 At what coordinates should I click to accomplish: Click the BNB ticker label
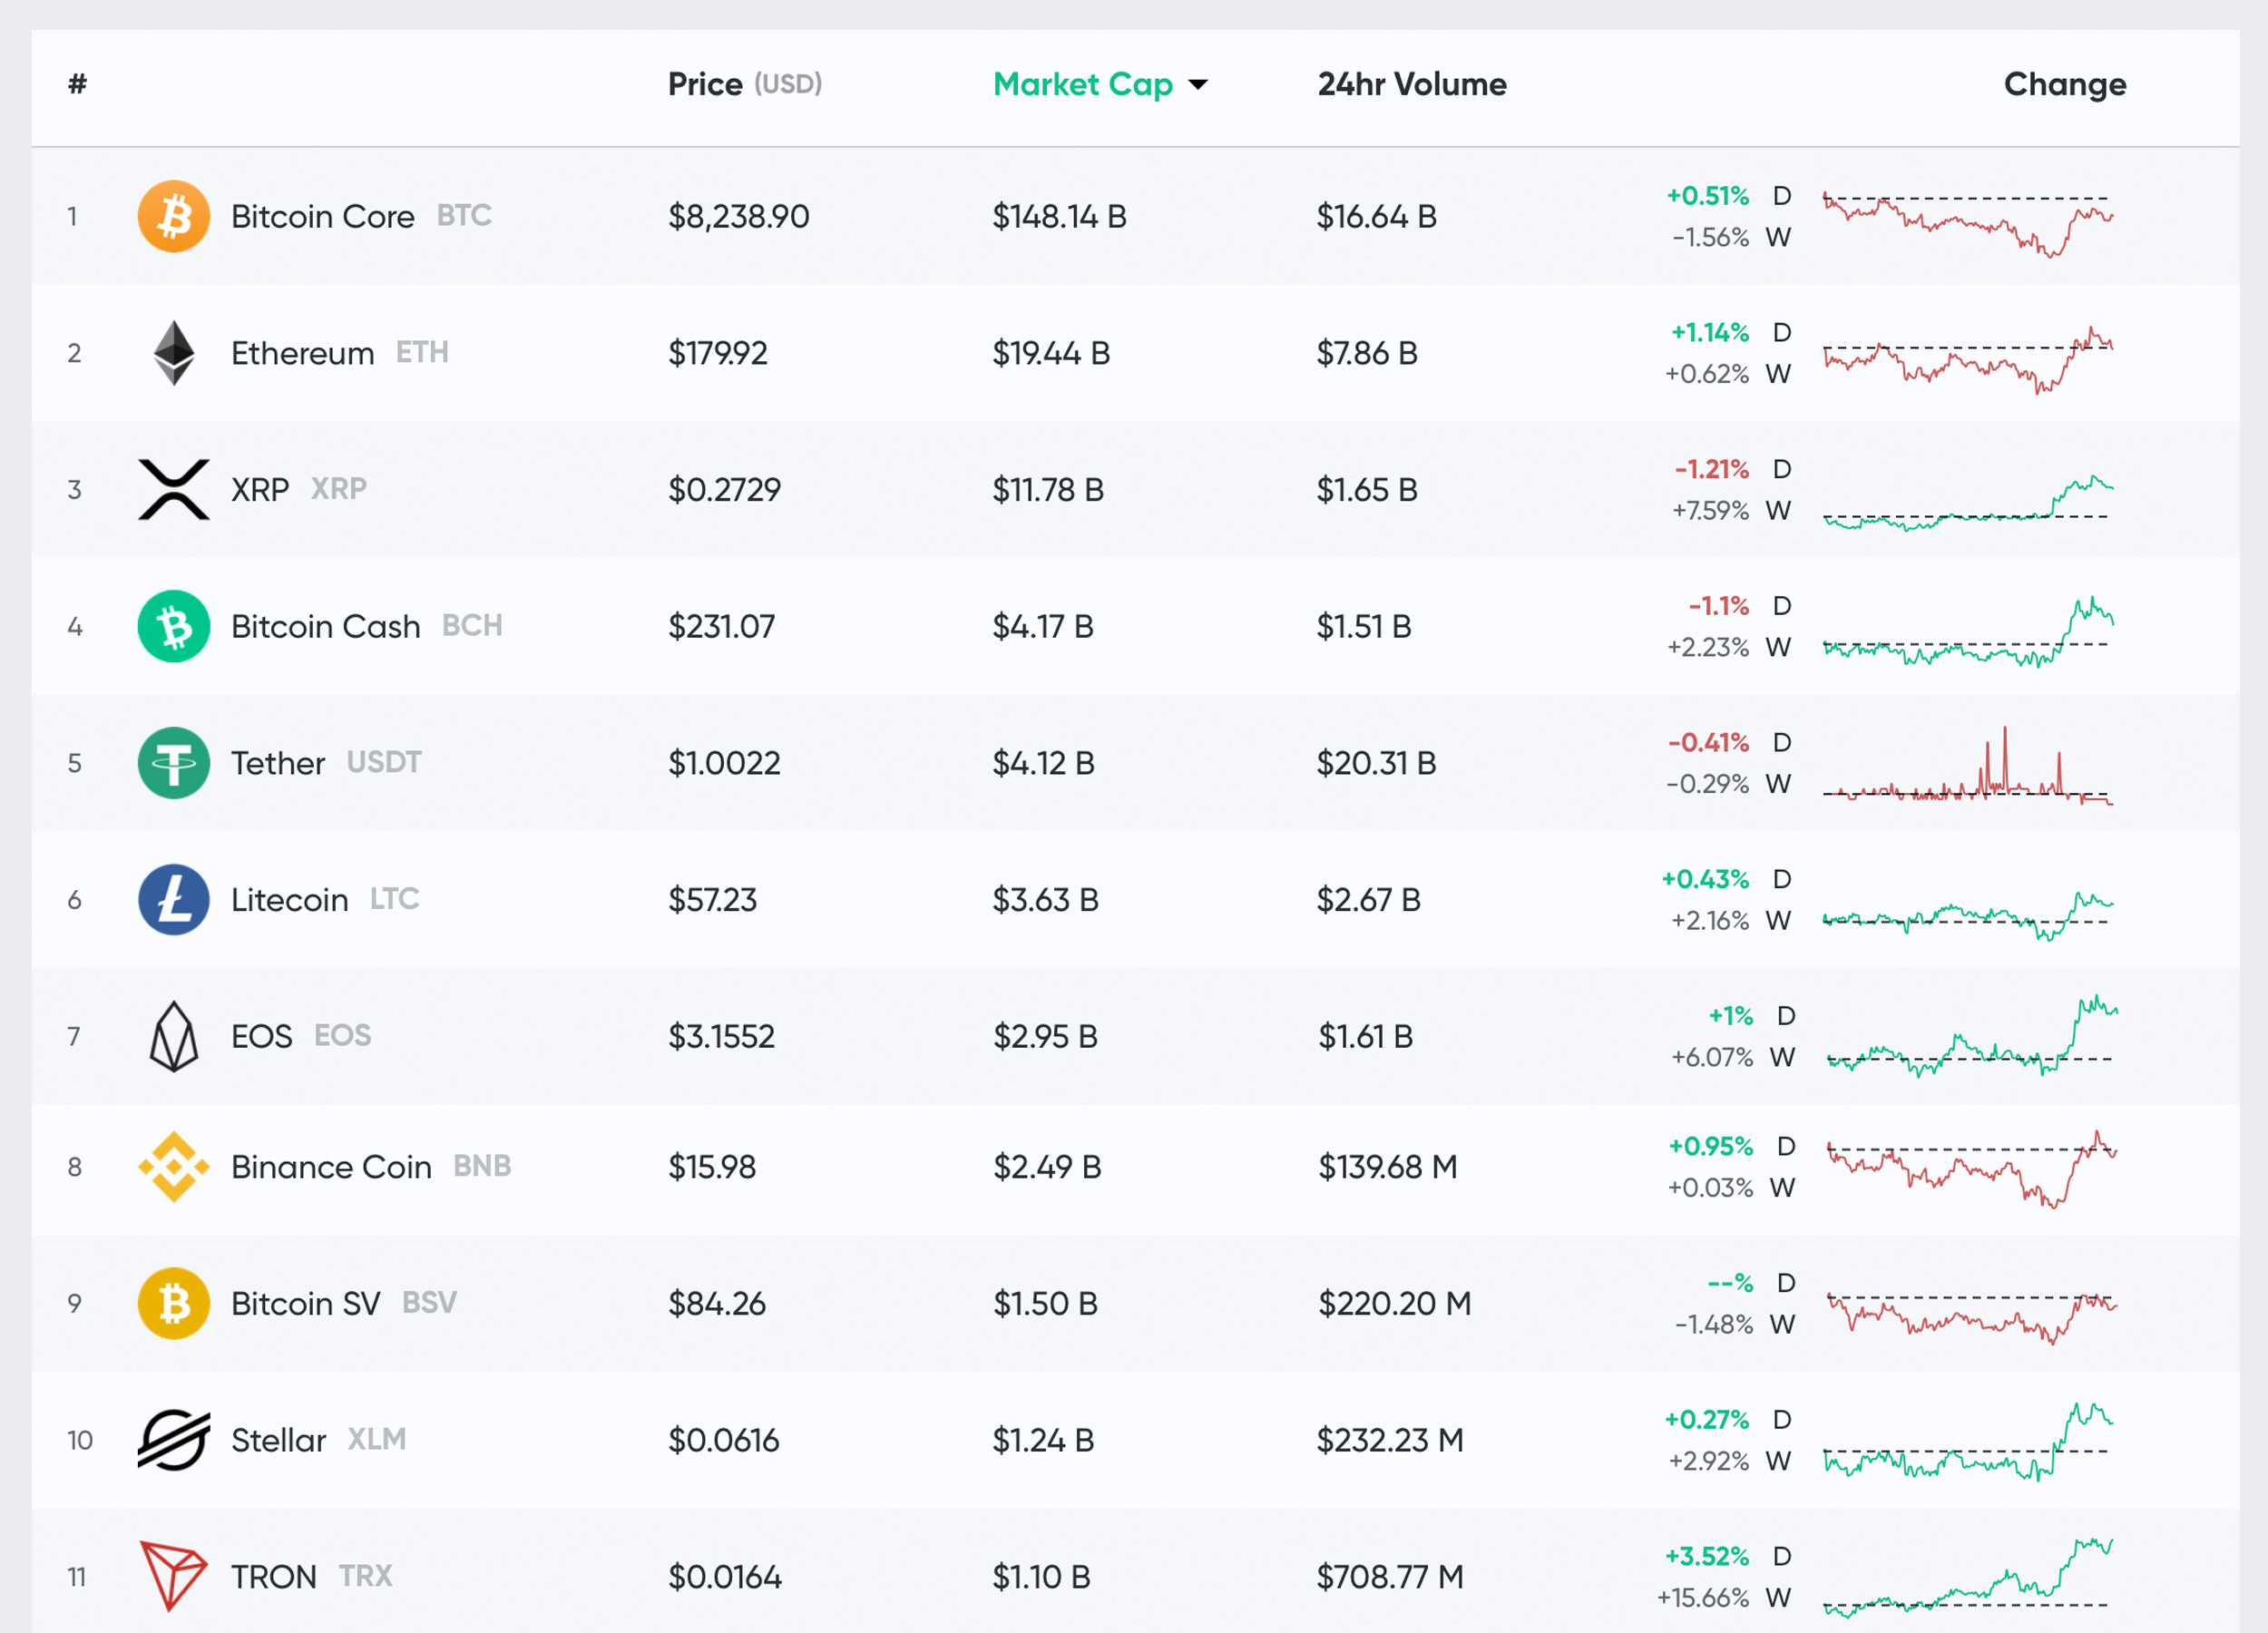482,1166
